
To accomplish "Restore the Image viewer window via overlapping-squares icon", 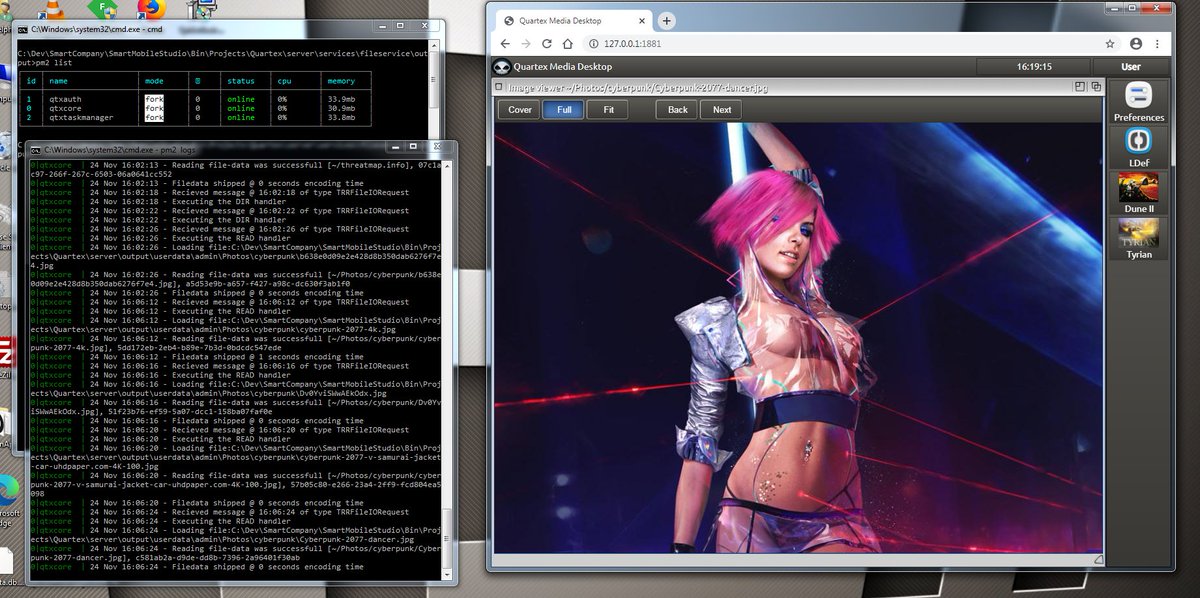I will [x=1094, y=87].
